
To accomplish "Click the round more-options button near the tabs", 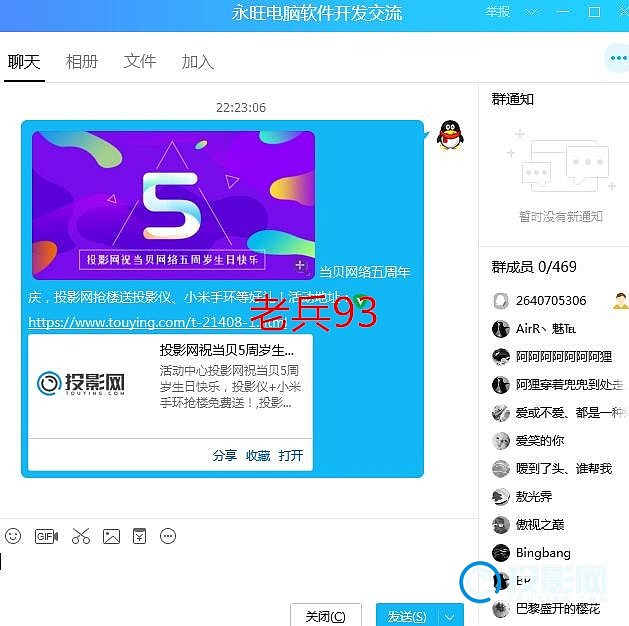I will pyautogui.click(x=616, y=59).
